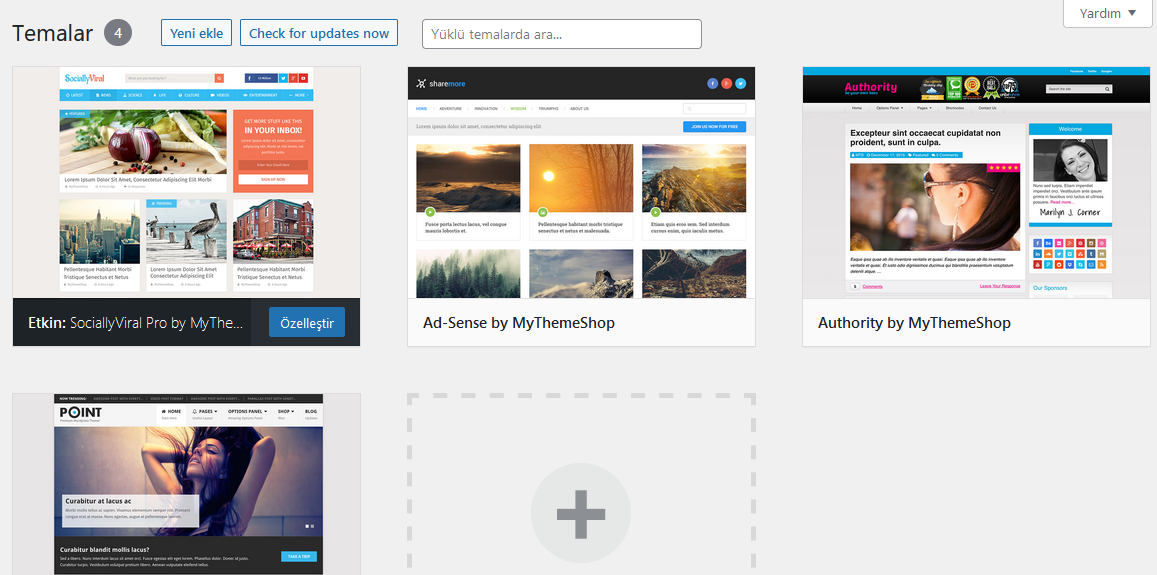Click the Etkin: SociallyViral Pro label
The width and height of the screenshot is (1157, 575).
(136, 323)
